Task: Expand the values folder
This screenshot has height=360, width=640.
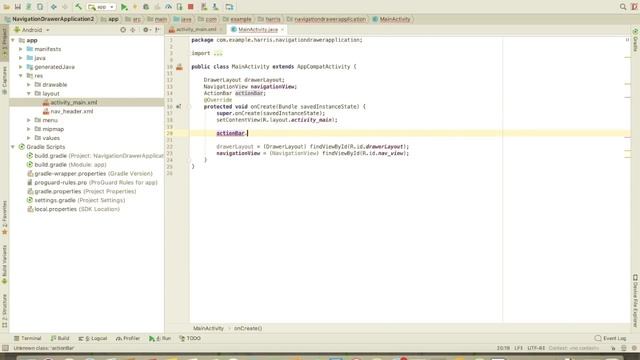Action: (29, 138)
